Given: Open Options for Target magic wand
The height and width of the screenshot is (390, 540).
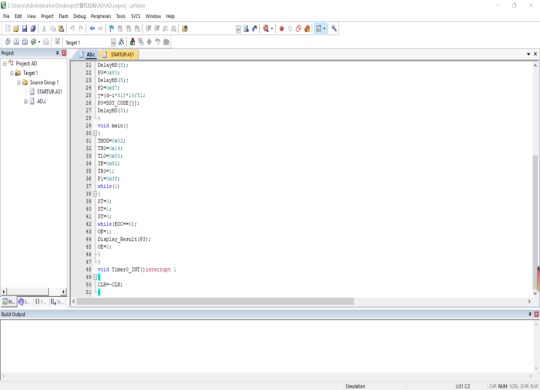Looking at the screenshot, I should 121,42.
